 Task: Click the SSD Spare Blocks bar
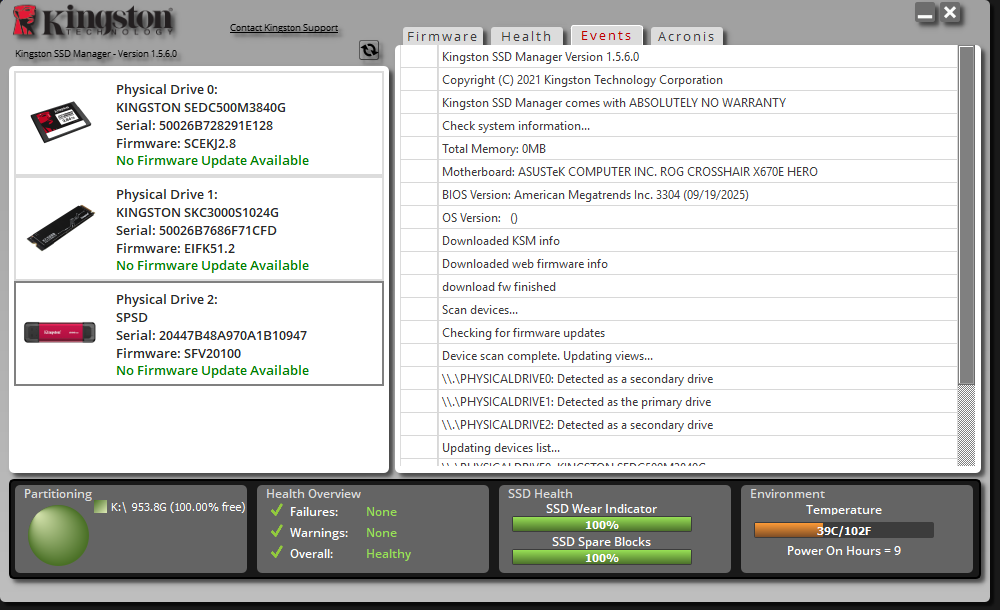pyautogui.click(x=601, y=558)
